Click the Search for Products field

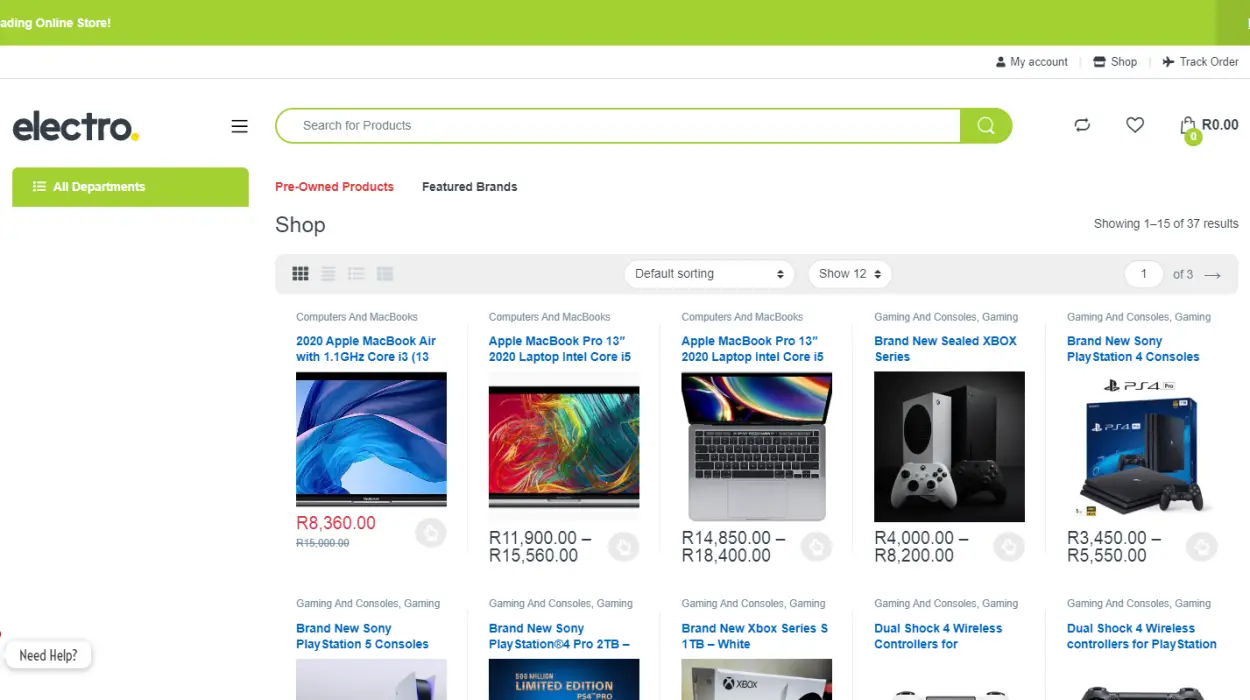(x=618, y=126)
